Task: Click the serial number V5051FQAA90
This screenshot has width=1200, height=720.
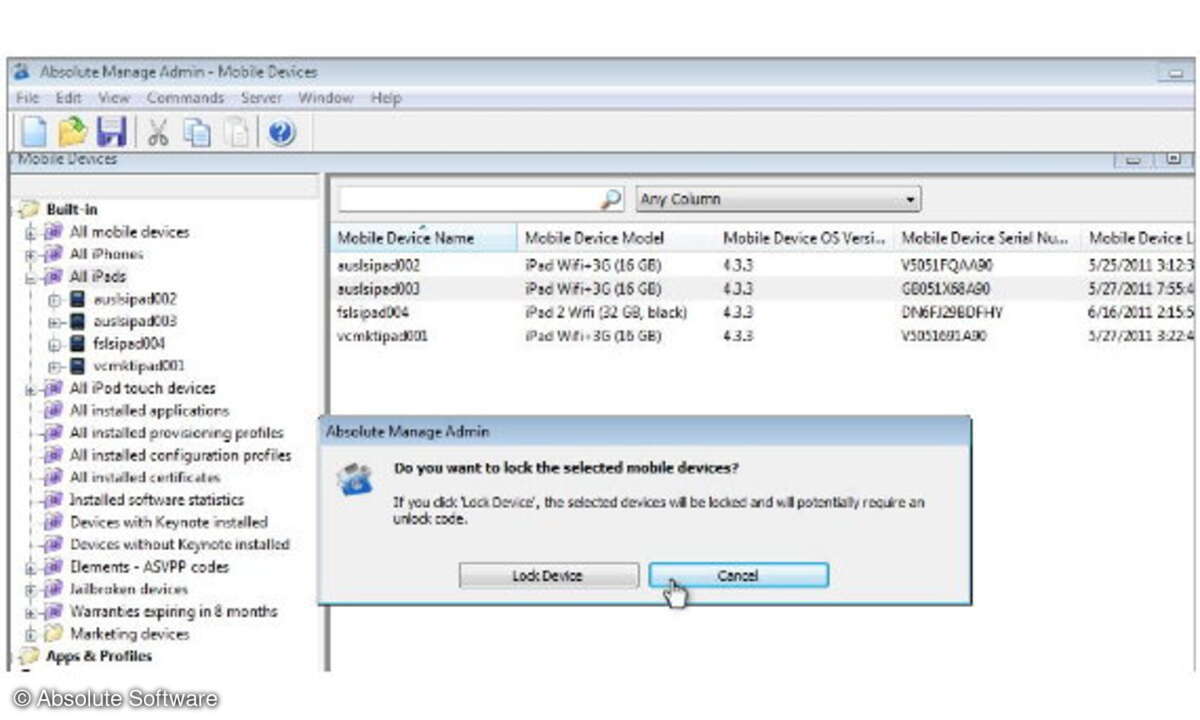Action: [948, 266]
